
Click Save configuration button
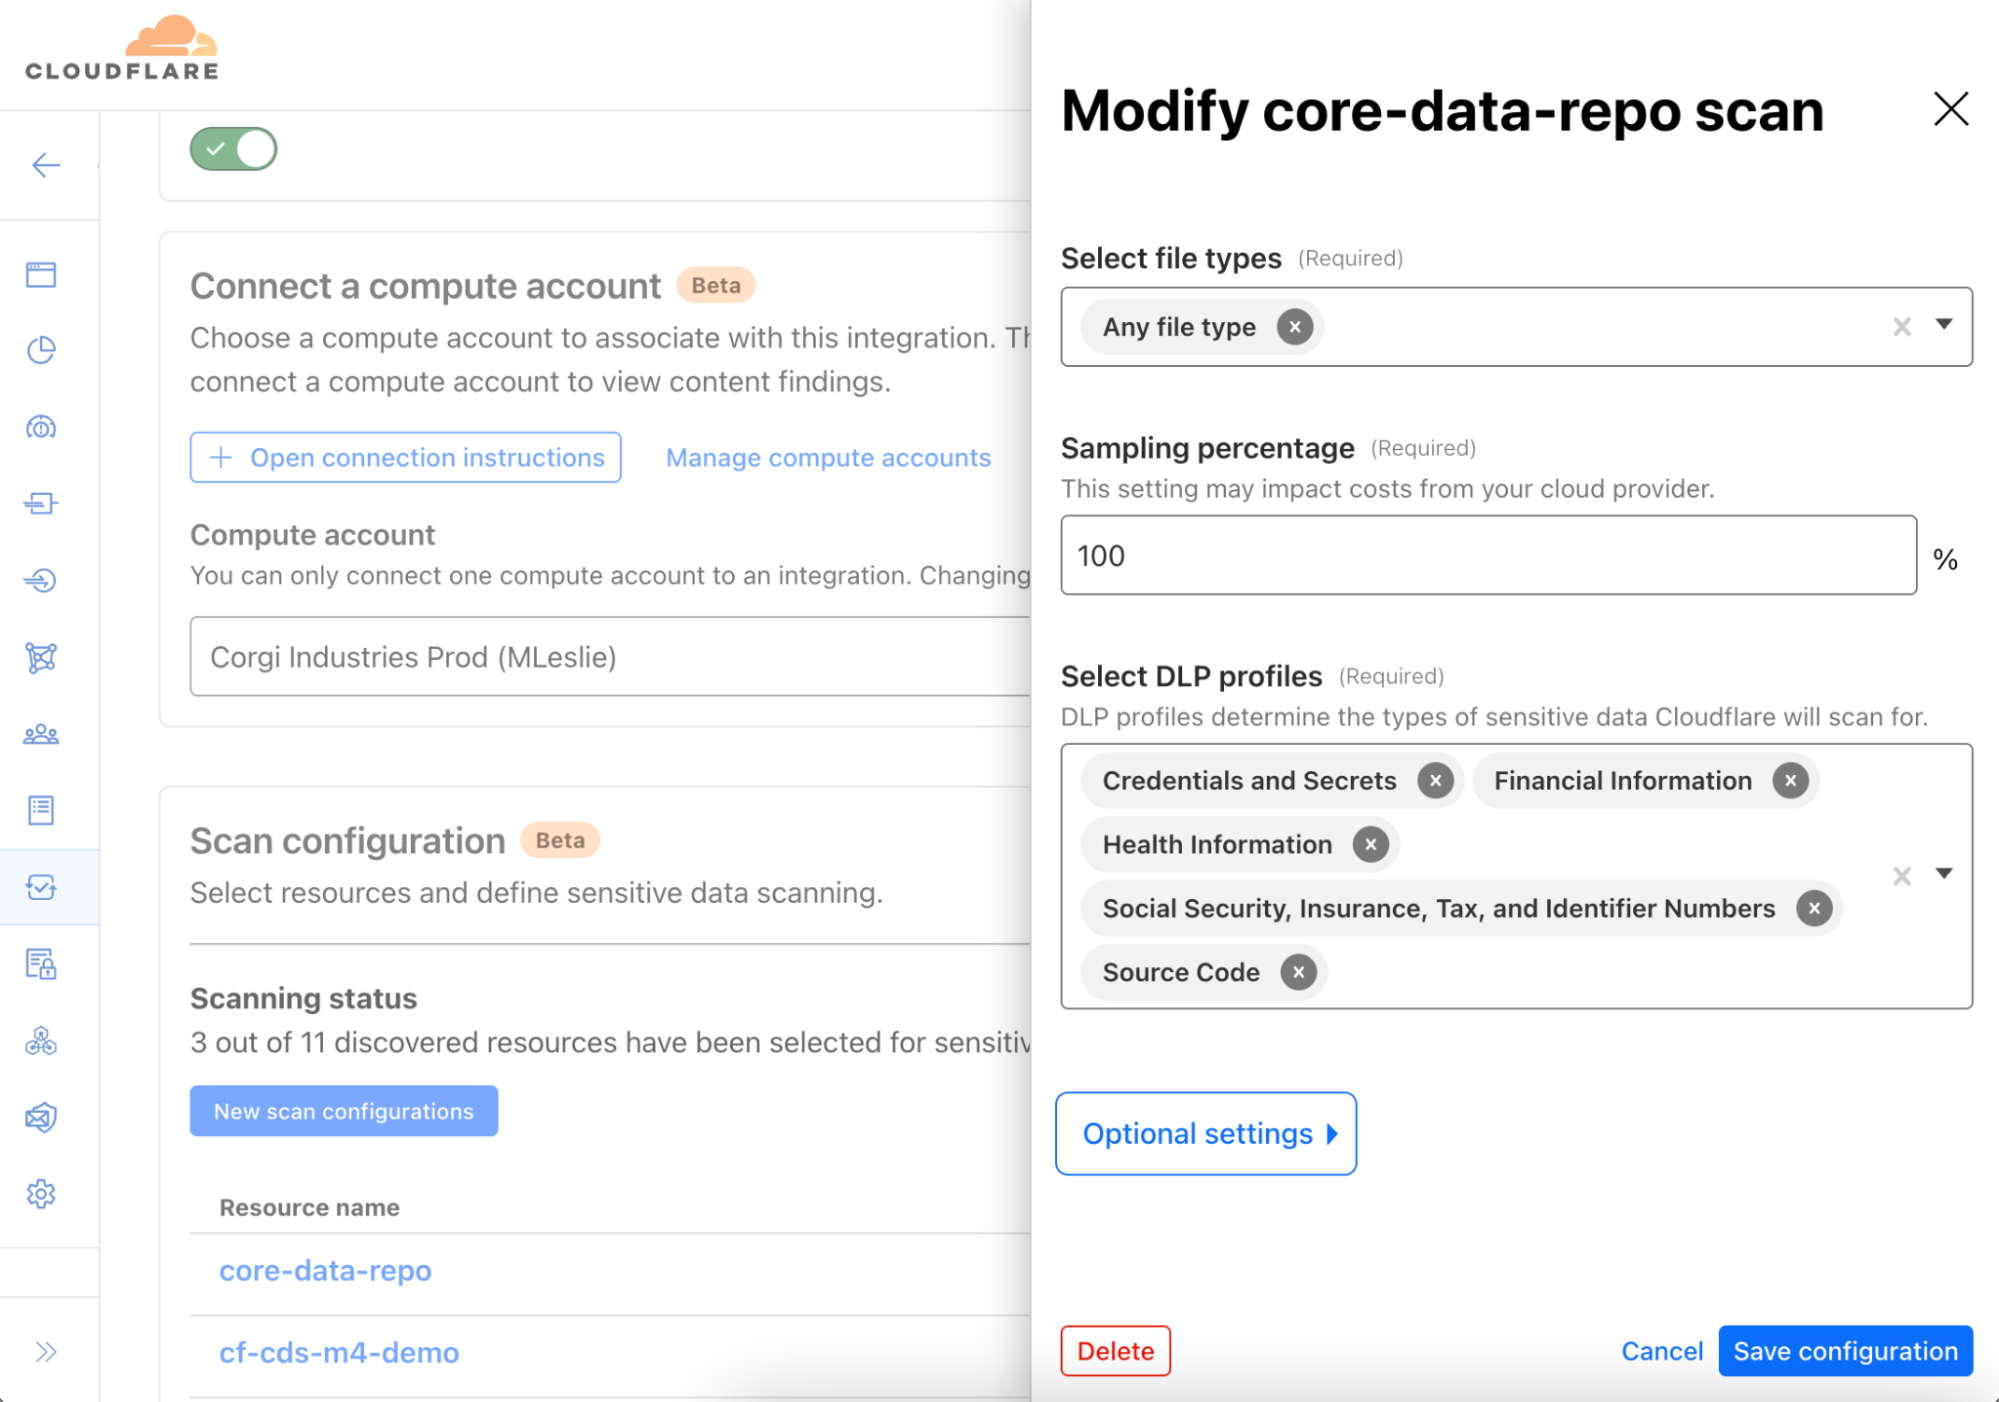1845,1351
